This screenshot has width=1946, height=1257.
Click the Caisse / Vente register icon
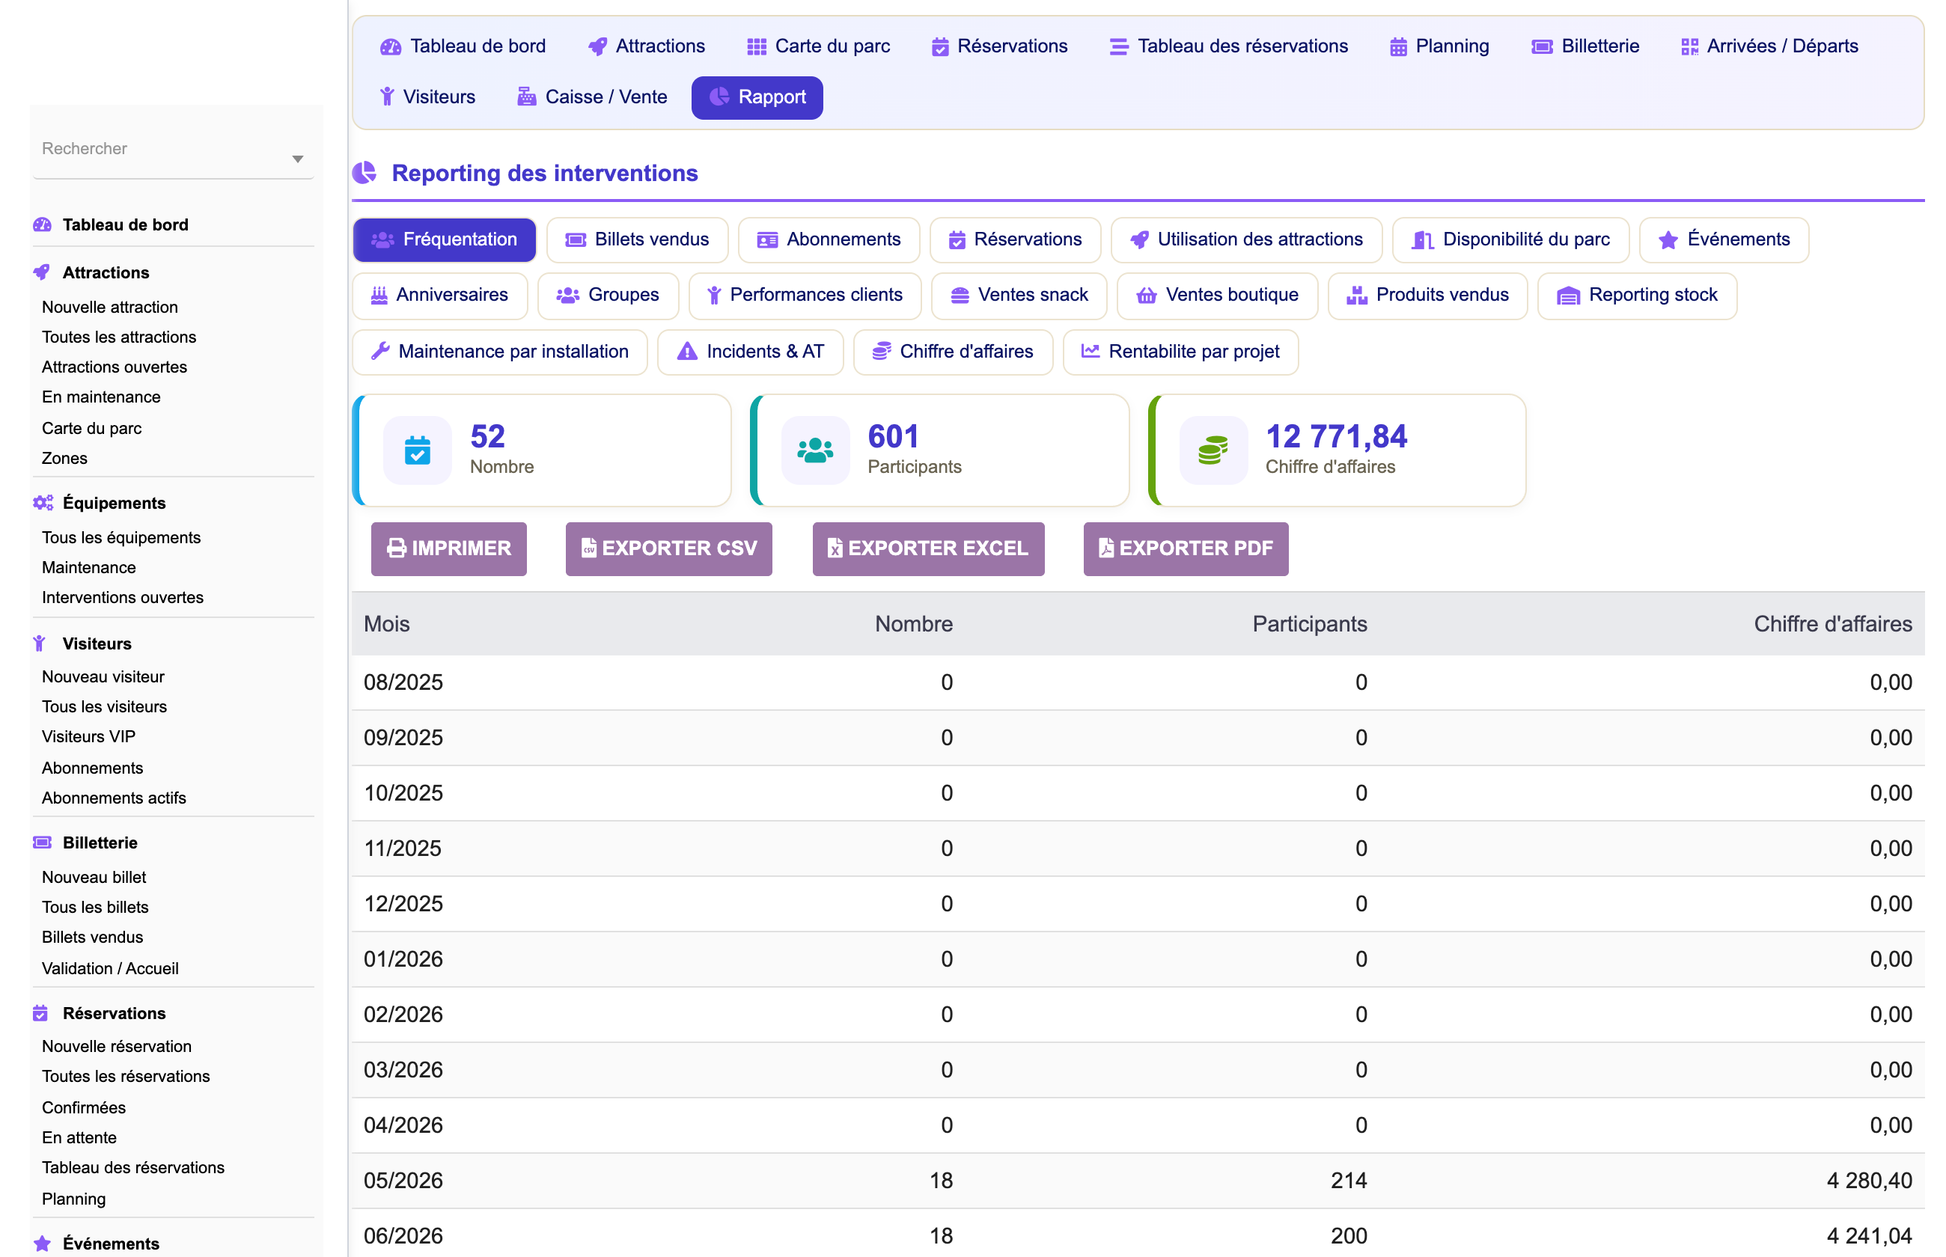click(x=526, y=97)
